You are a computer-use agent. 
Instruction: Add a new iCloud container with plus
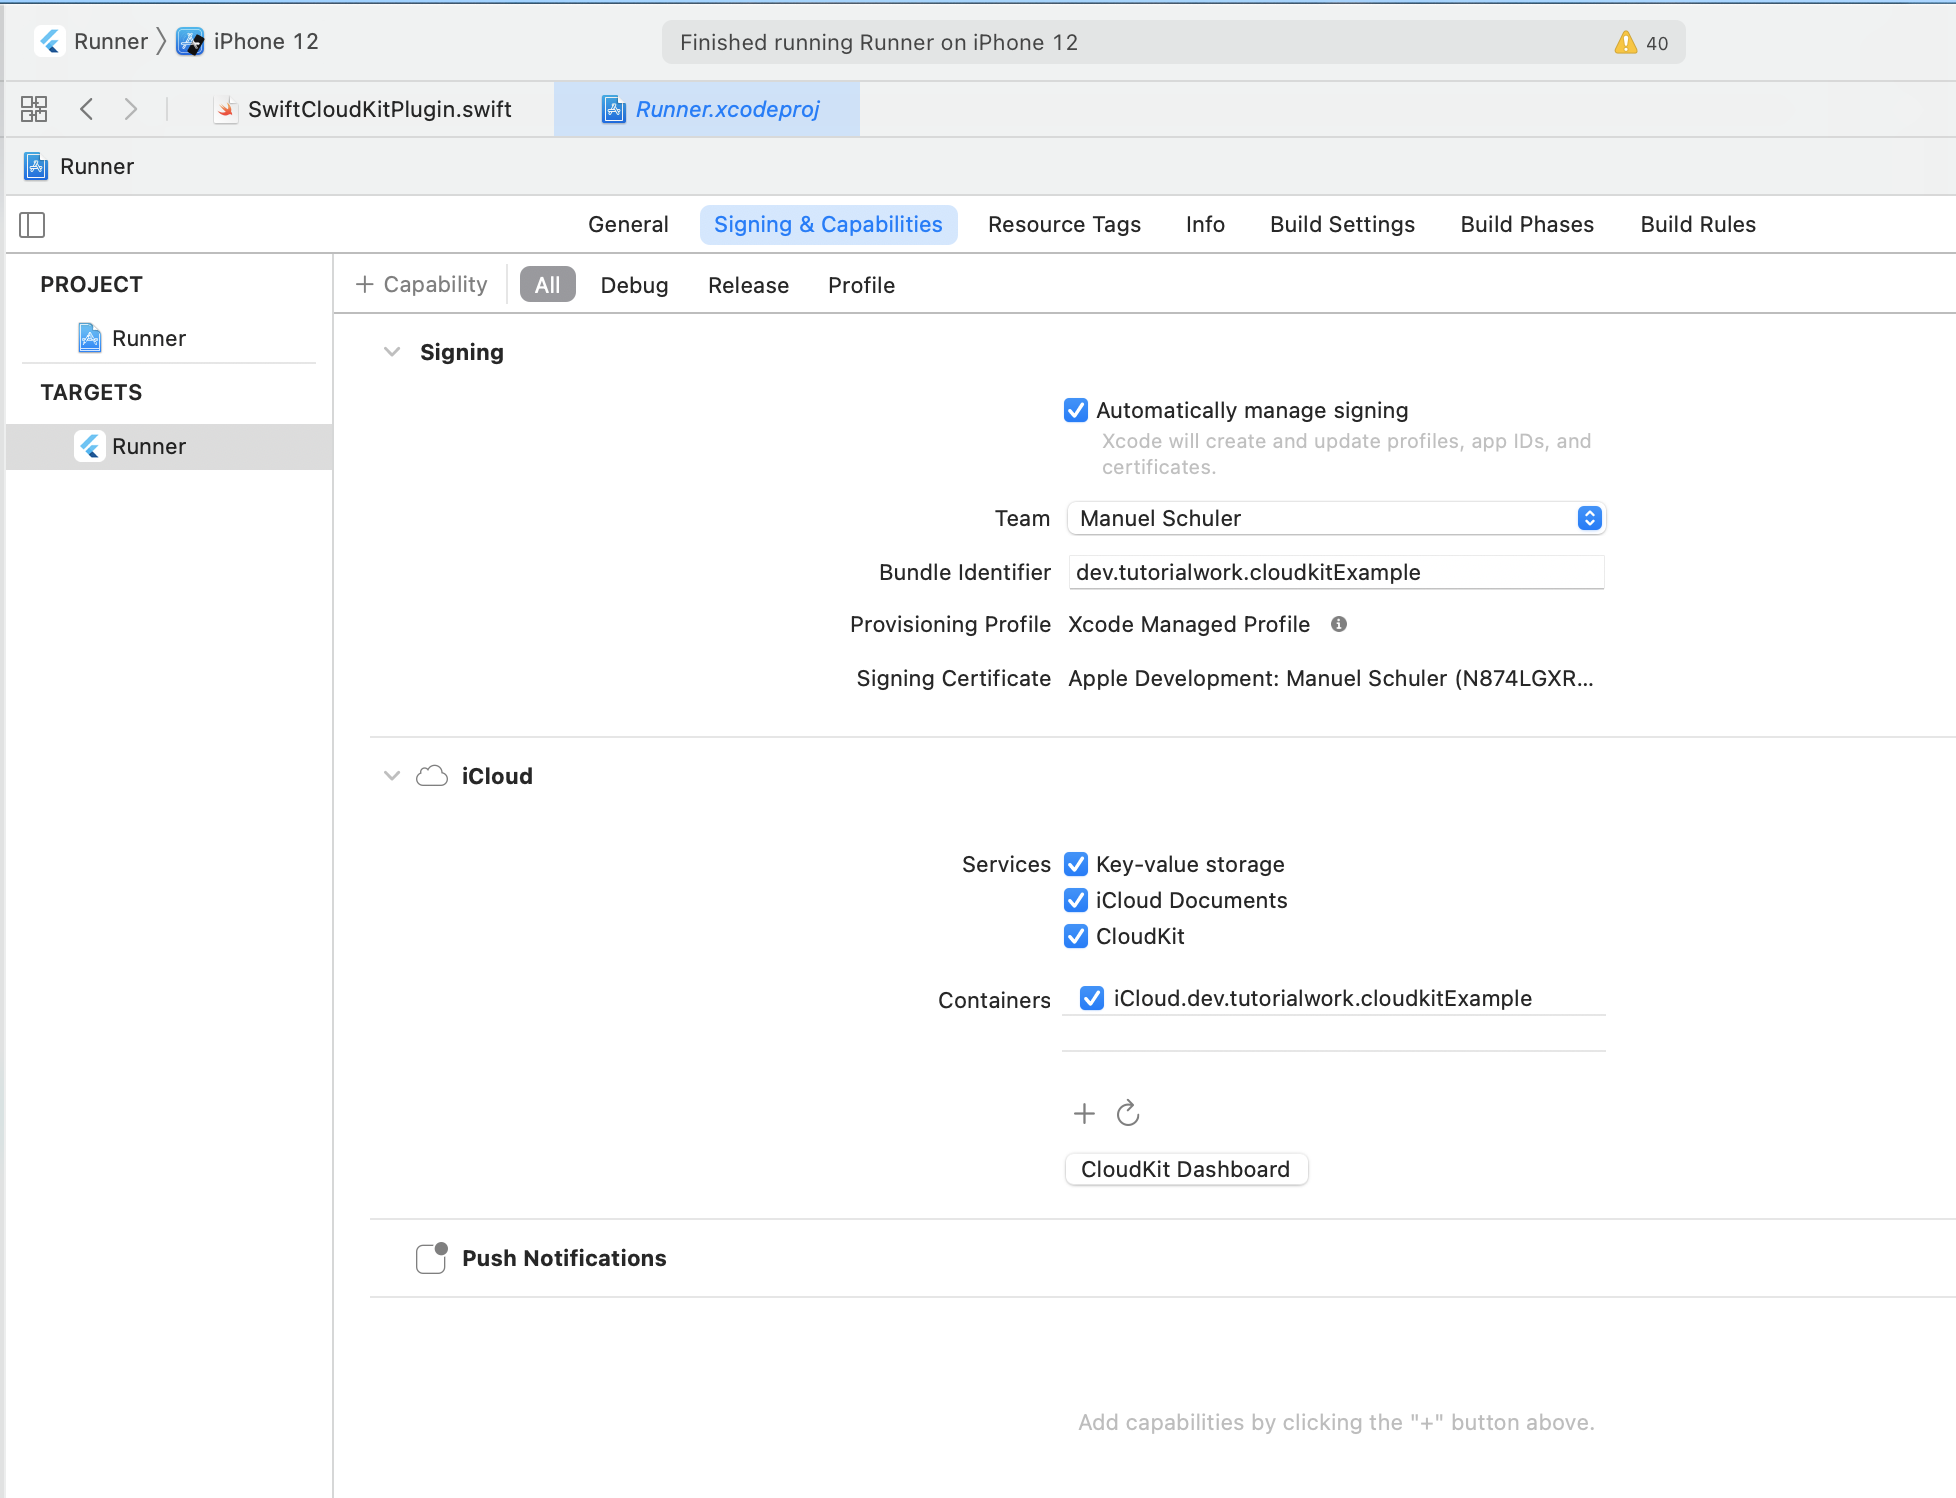(x=1084, y=1113)
